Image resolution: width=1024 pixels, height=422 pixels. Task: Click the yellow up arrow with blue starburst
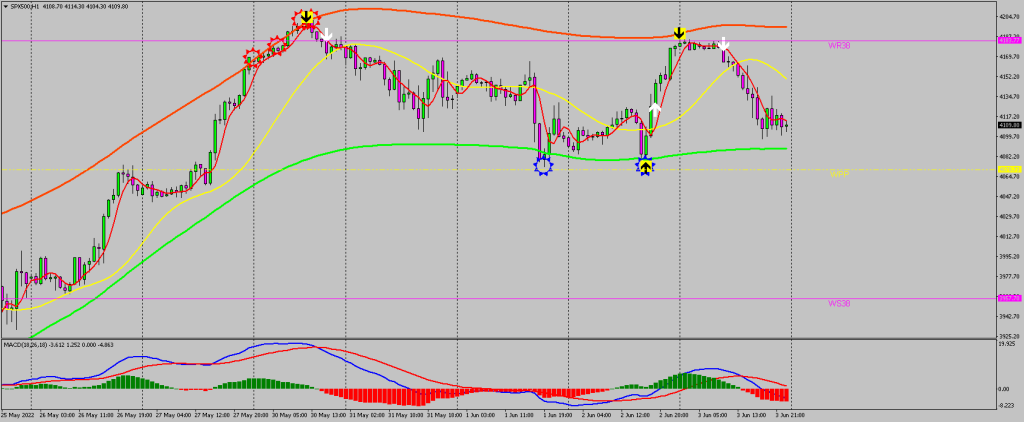pyautogui.click(x=646, y=166)
